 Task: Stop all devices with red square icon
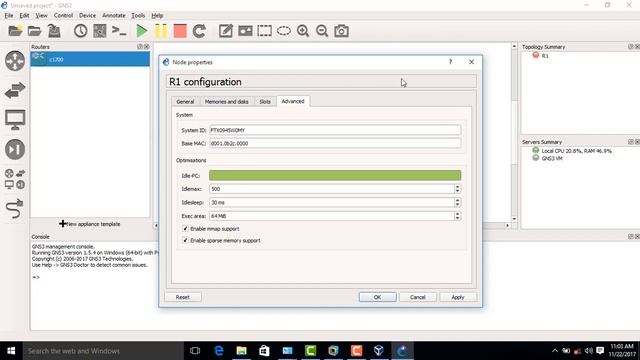click(x=180, y=31)
